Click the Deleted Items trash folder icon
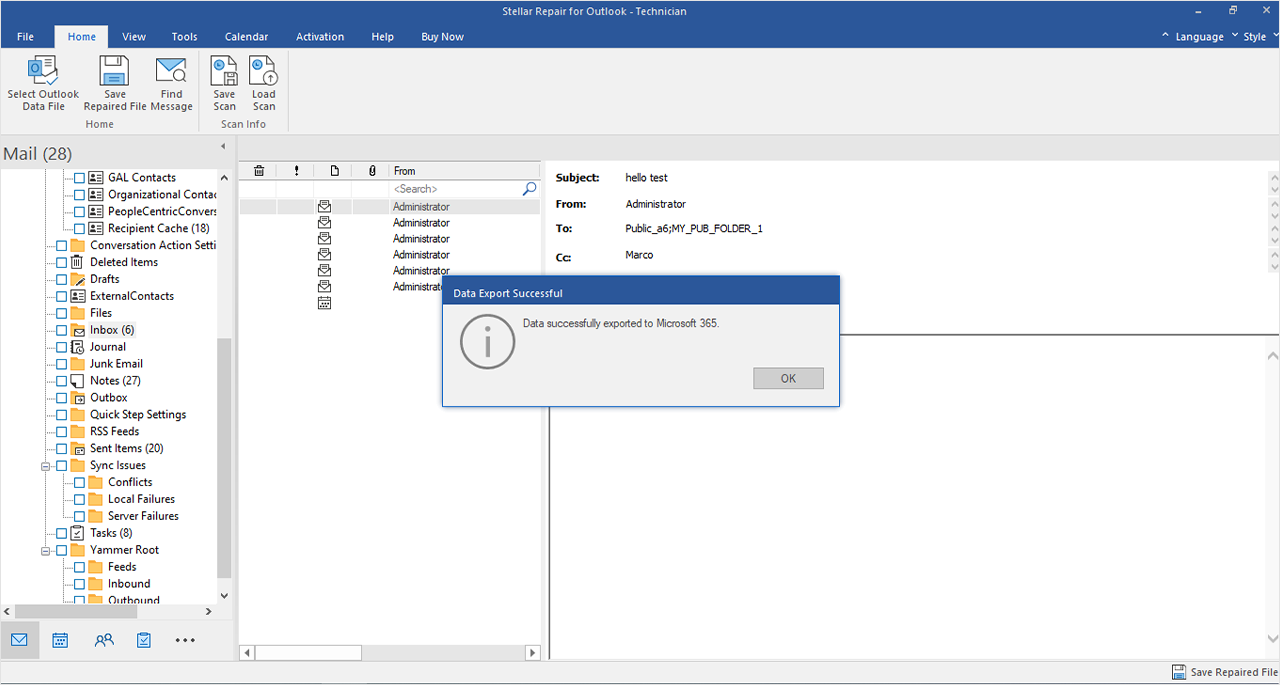1280x685 pixels. [78, 262]
